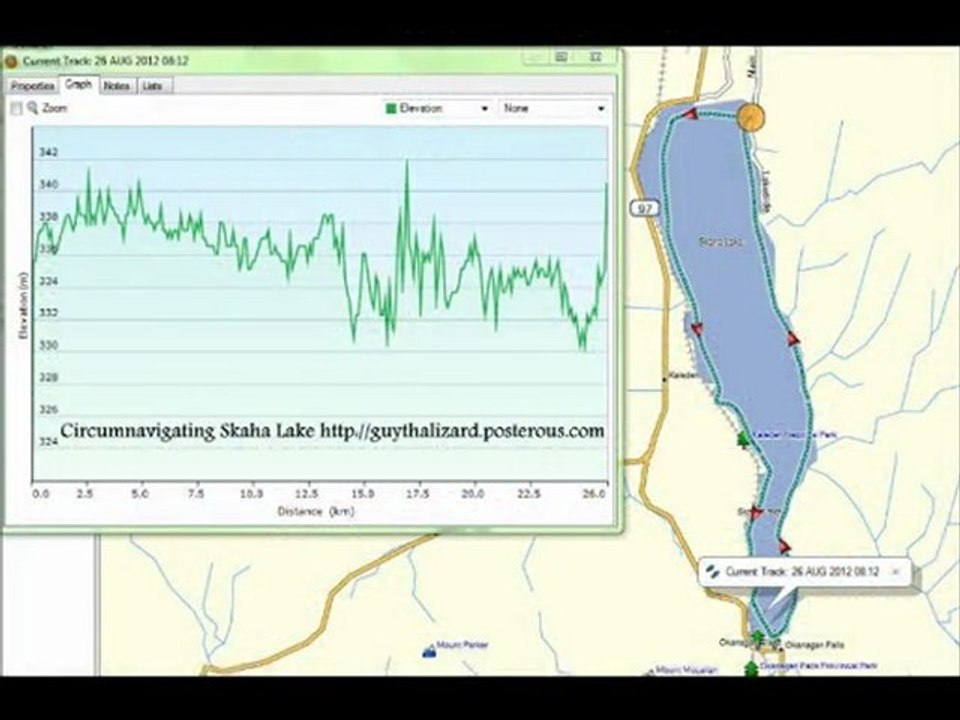Click the Current Track tooltip text
Screen dimensions: 960x720
[x=802, y=572]
